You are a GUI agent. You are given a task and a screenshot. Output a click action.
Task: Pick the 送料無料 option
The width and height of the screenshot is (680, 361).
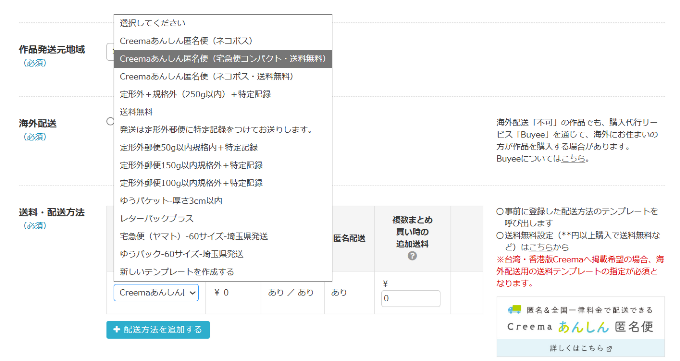[223, 112]
